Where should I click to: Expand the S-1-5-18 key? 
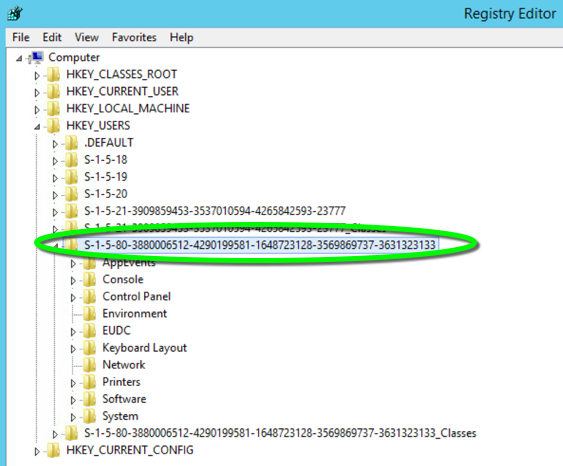pos(55,161)
